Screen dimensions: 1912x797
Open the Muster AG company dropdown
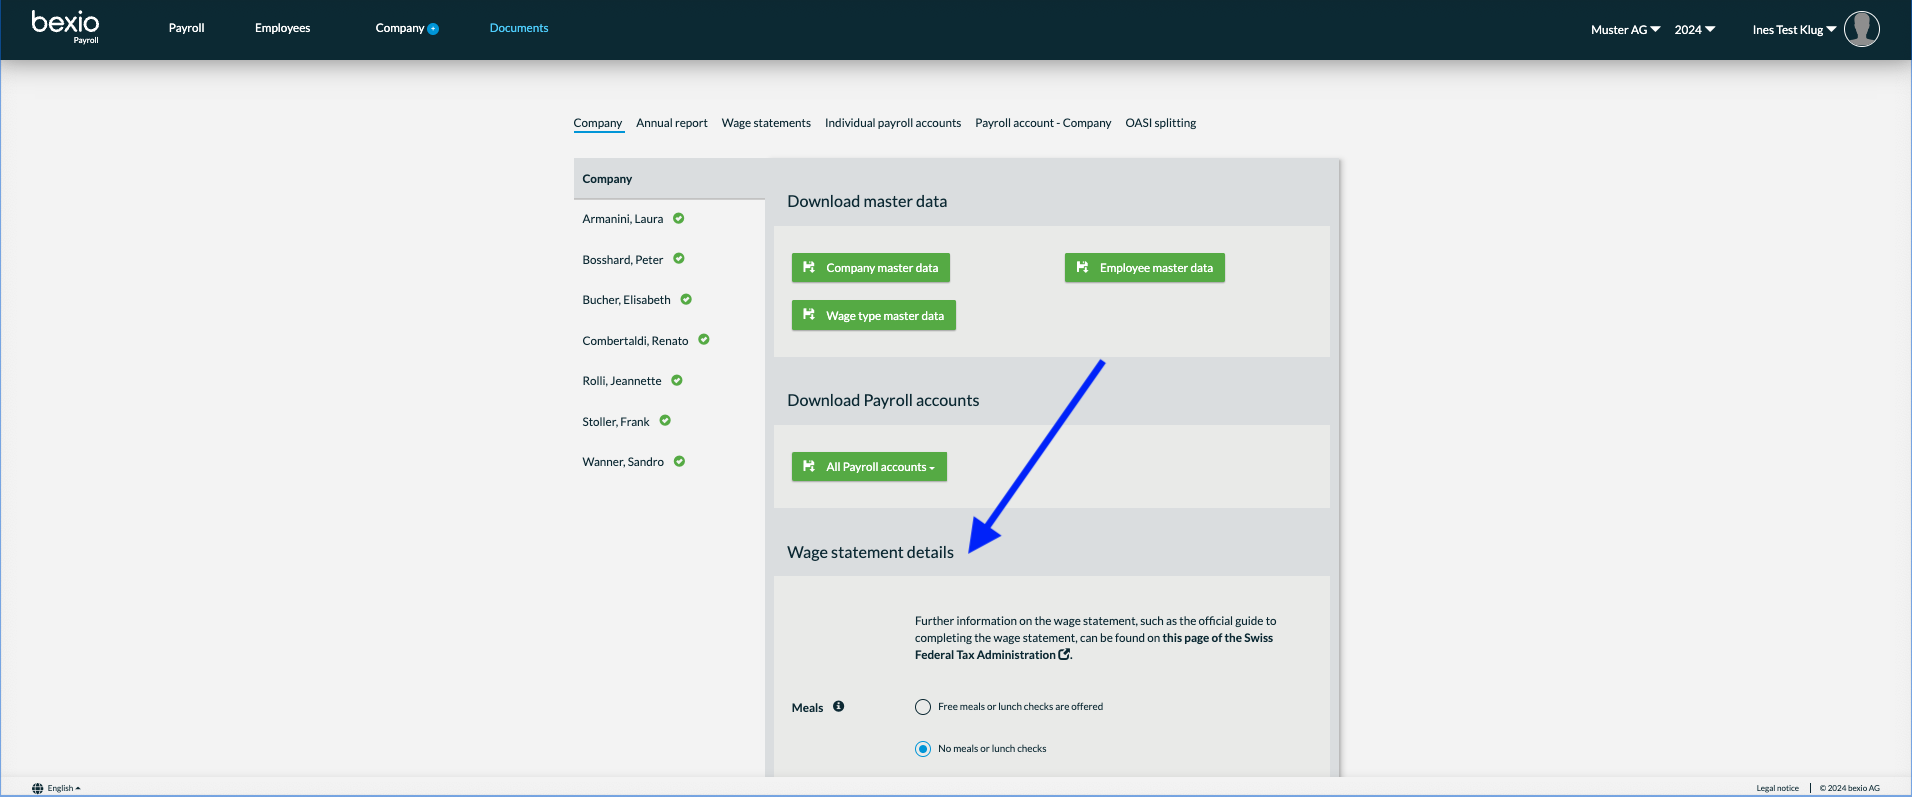coord(1625,30)
